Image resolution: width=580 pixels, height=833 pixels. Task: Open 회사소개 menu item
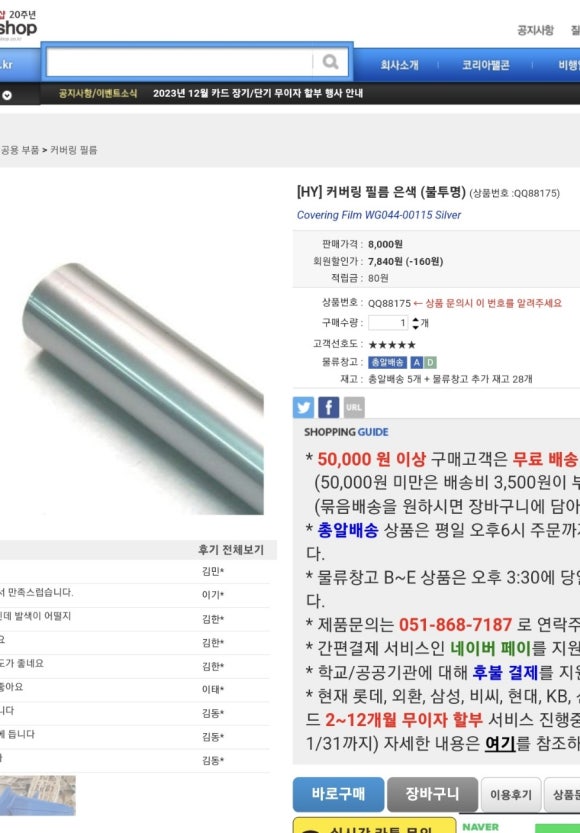(399, 65)
